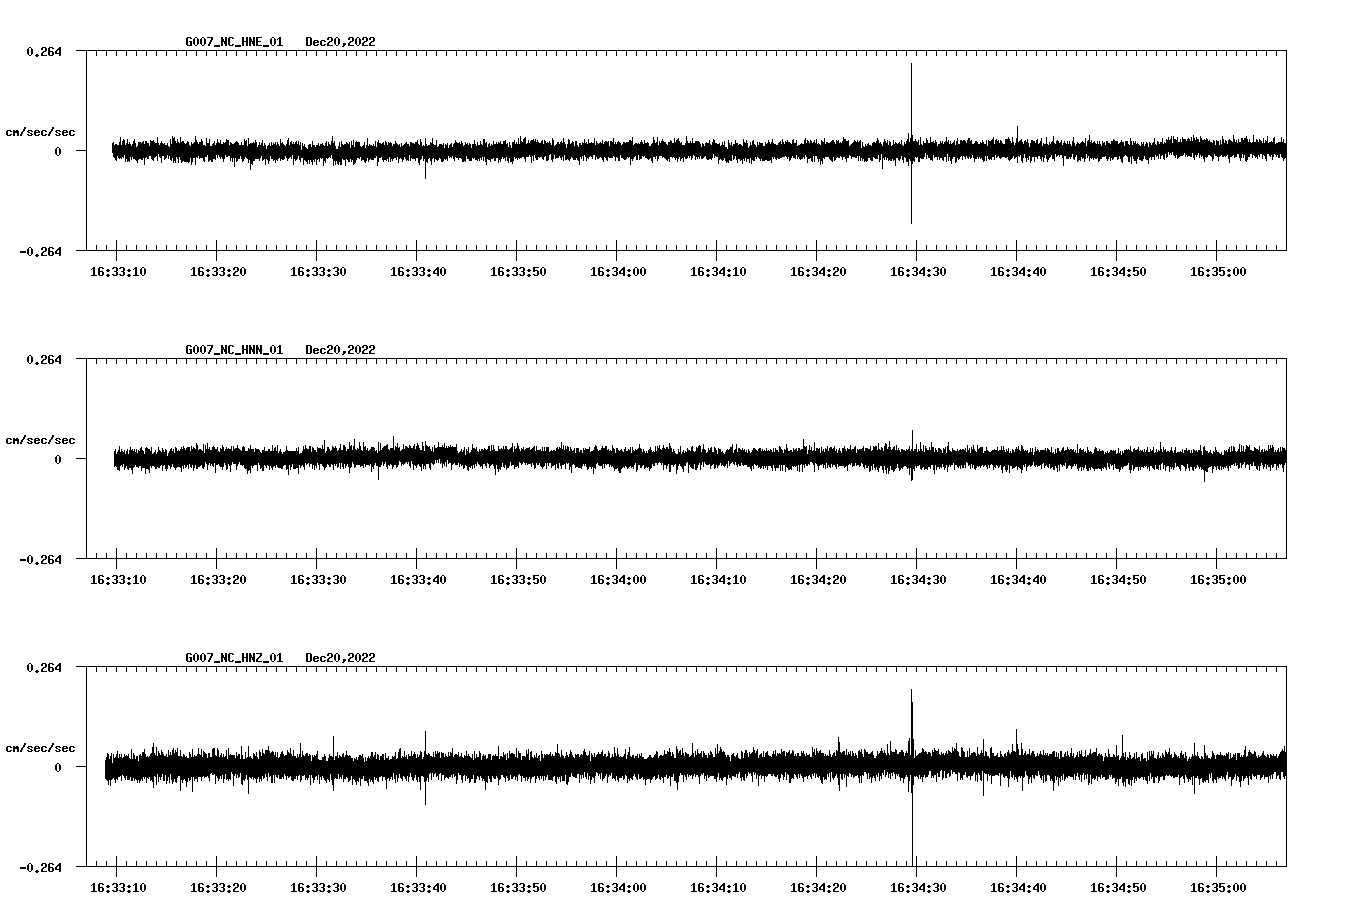Image resolution: width=1358 pixels, height=924 pixels.
Task: Click 16:33:40 time label under HNZ plot
Action: click(x=418, y=888)
